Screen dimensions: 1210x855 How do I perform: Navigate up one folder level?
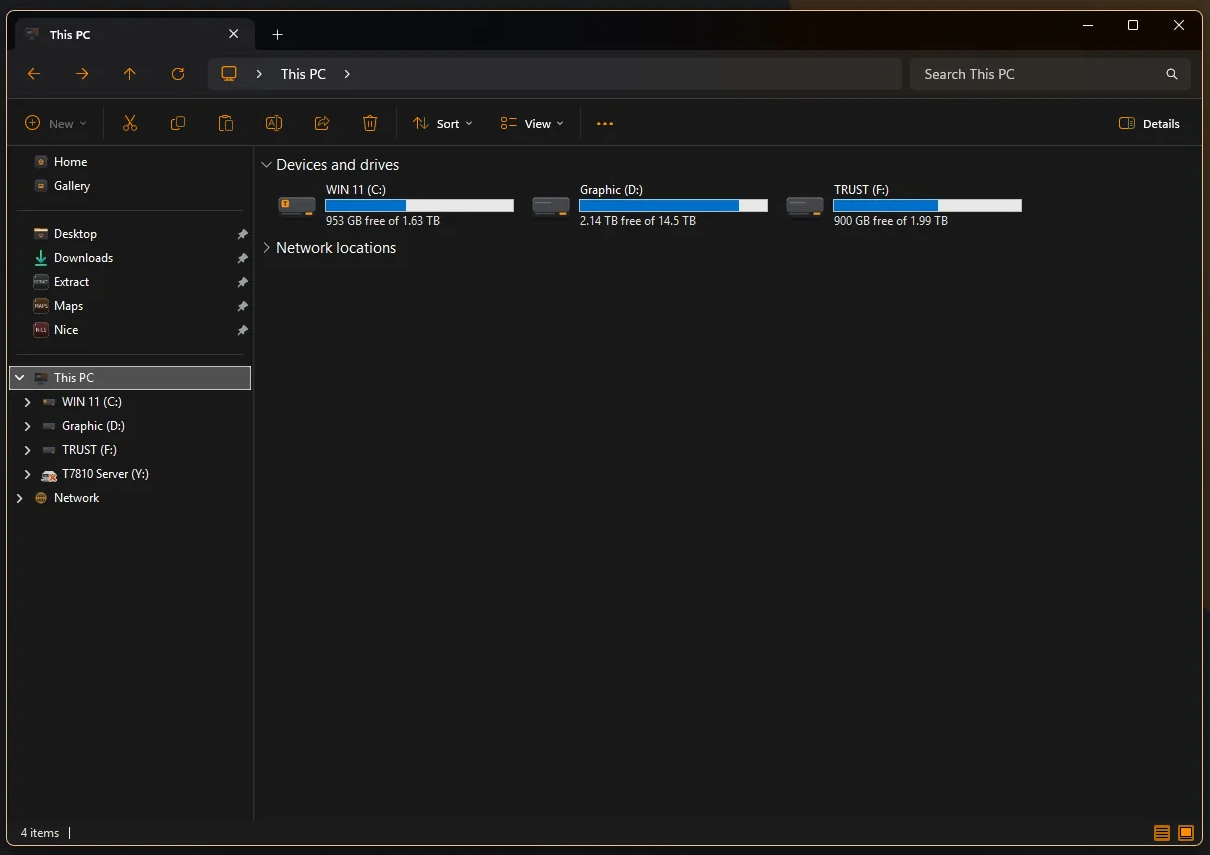(x=130, y=74)
